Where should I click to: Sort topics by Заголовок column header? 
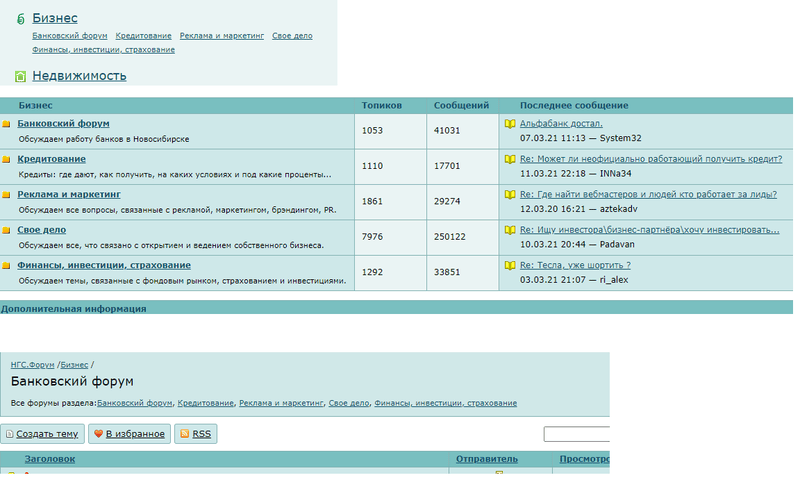(49, 459)
